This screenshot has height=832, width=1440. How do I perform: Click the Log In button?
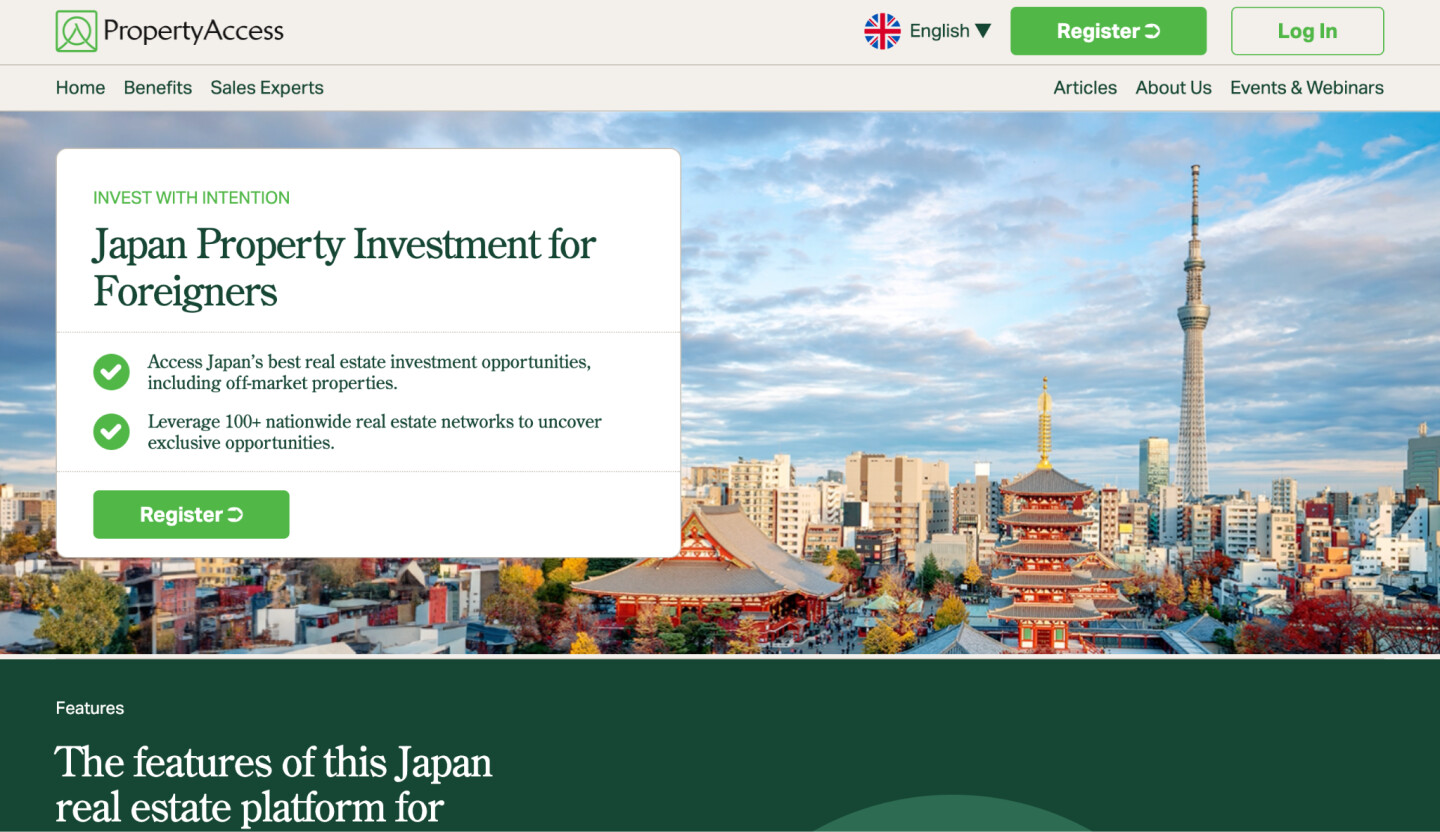click(1307, 31)
